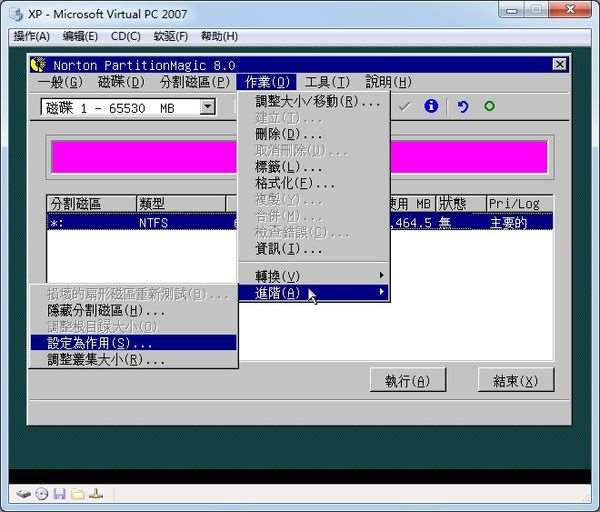
Task: Click the 結束(X) button
Action: pyautogui.click(x=515, y=380)
